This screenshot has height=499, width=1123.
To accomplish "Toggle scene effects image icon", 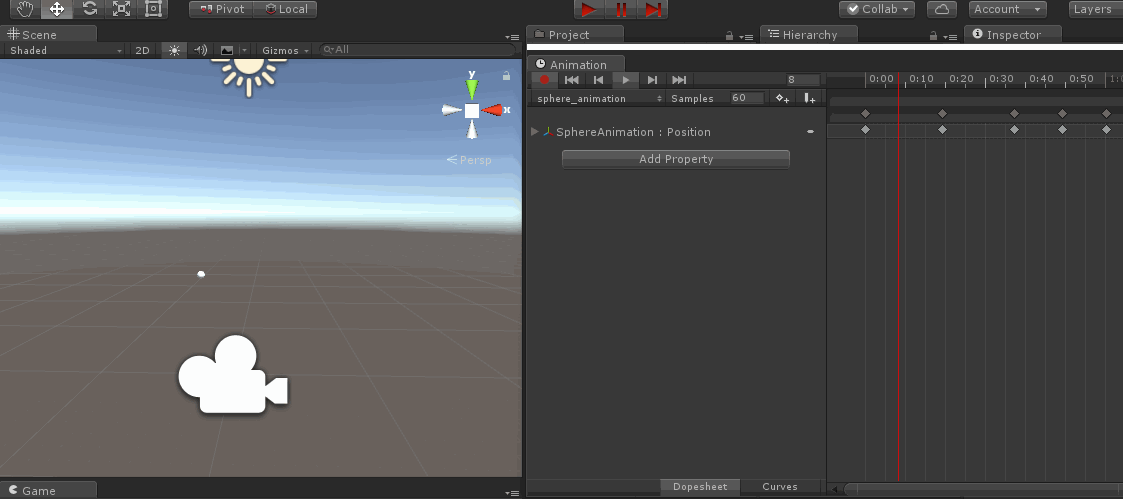I will coord(227,50).
